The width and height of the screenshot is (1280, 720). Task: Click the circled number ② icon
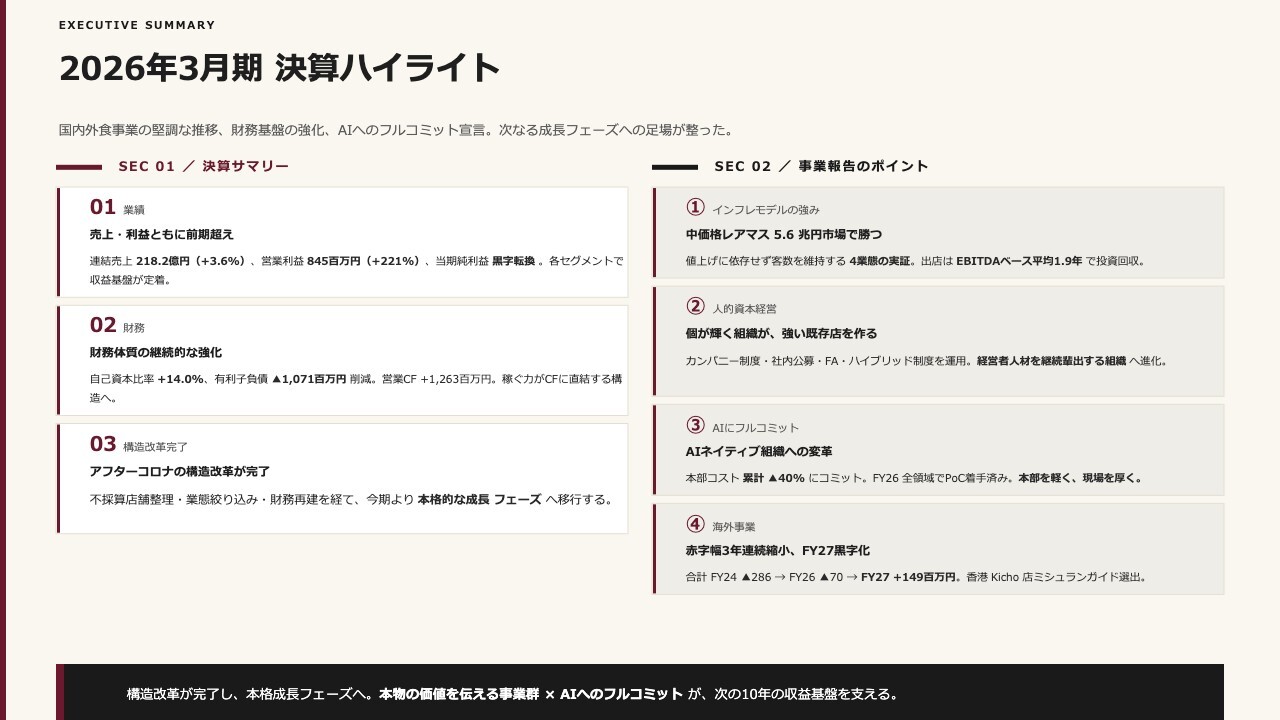(x=695, y=306)
